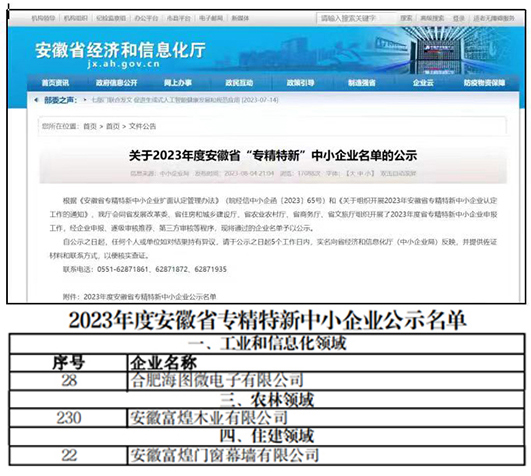Open the 首页资讯 navigation tab
The height and width of the screenshot is (476, 531).
(55, 83)
